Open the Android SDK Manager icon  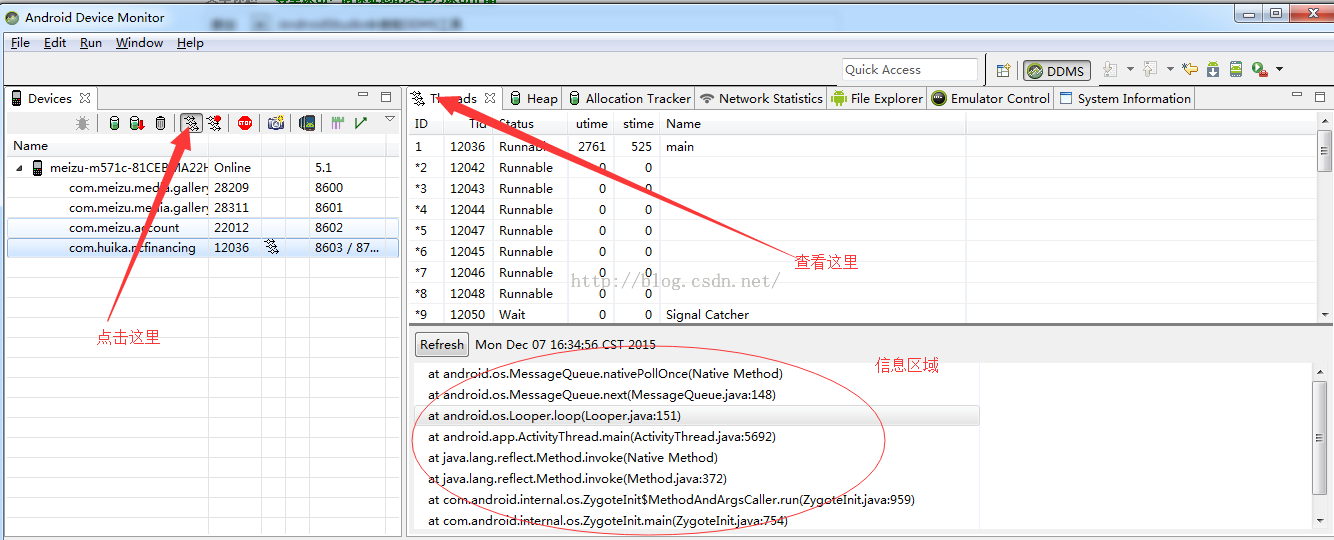click(1213, 69)
